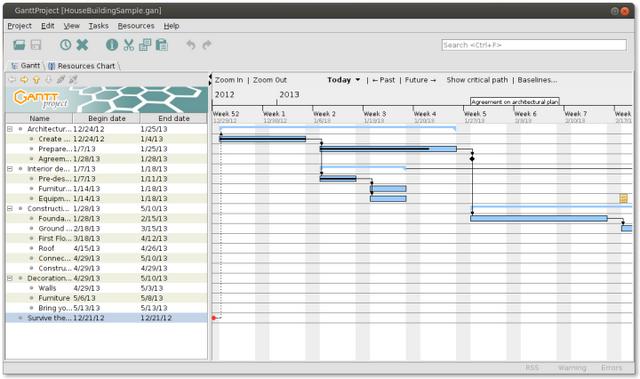
Task: Click the Search input field
Action: pos(534,45)
